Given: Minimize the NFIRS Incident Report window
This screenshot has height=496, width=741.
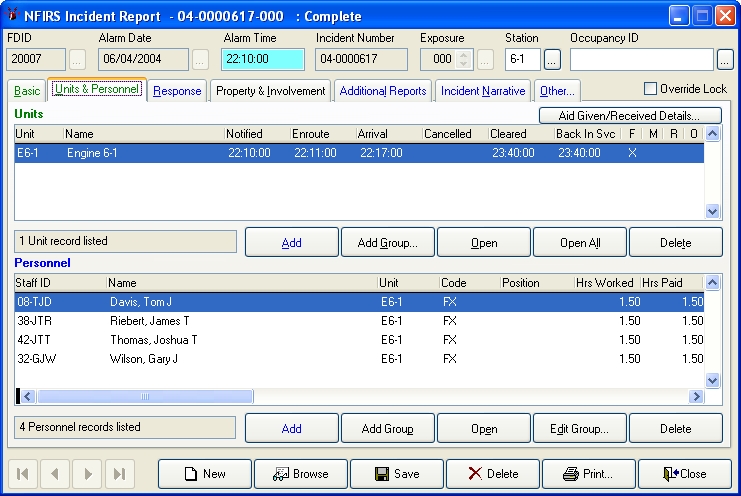Looking at the screenshot, I should [x=679, y=16].
